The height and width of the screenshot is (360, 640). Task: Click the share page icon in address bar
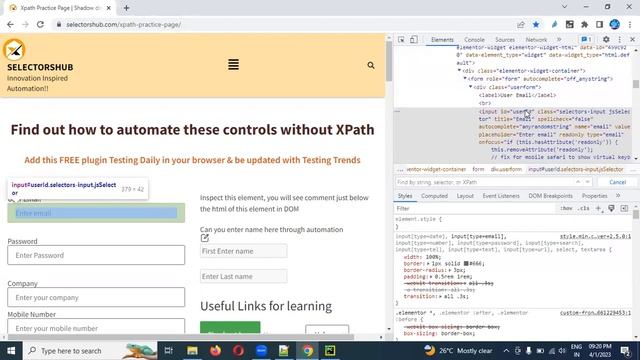tap(520, 24)
